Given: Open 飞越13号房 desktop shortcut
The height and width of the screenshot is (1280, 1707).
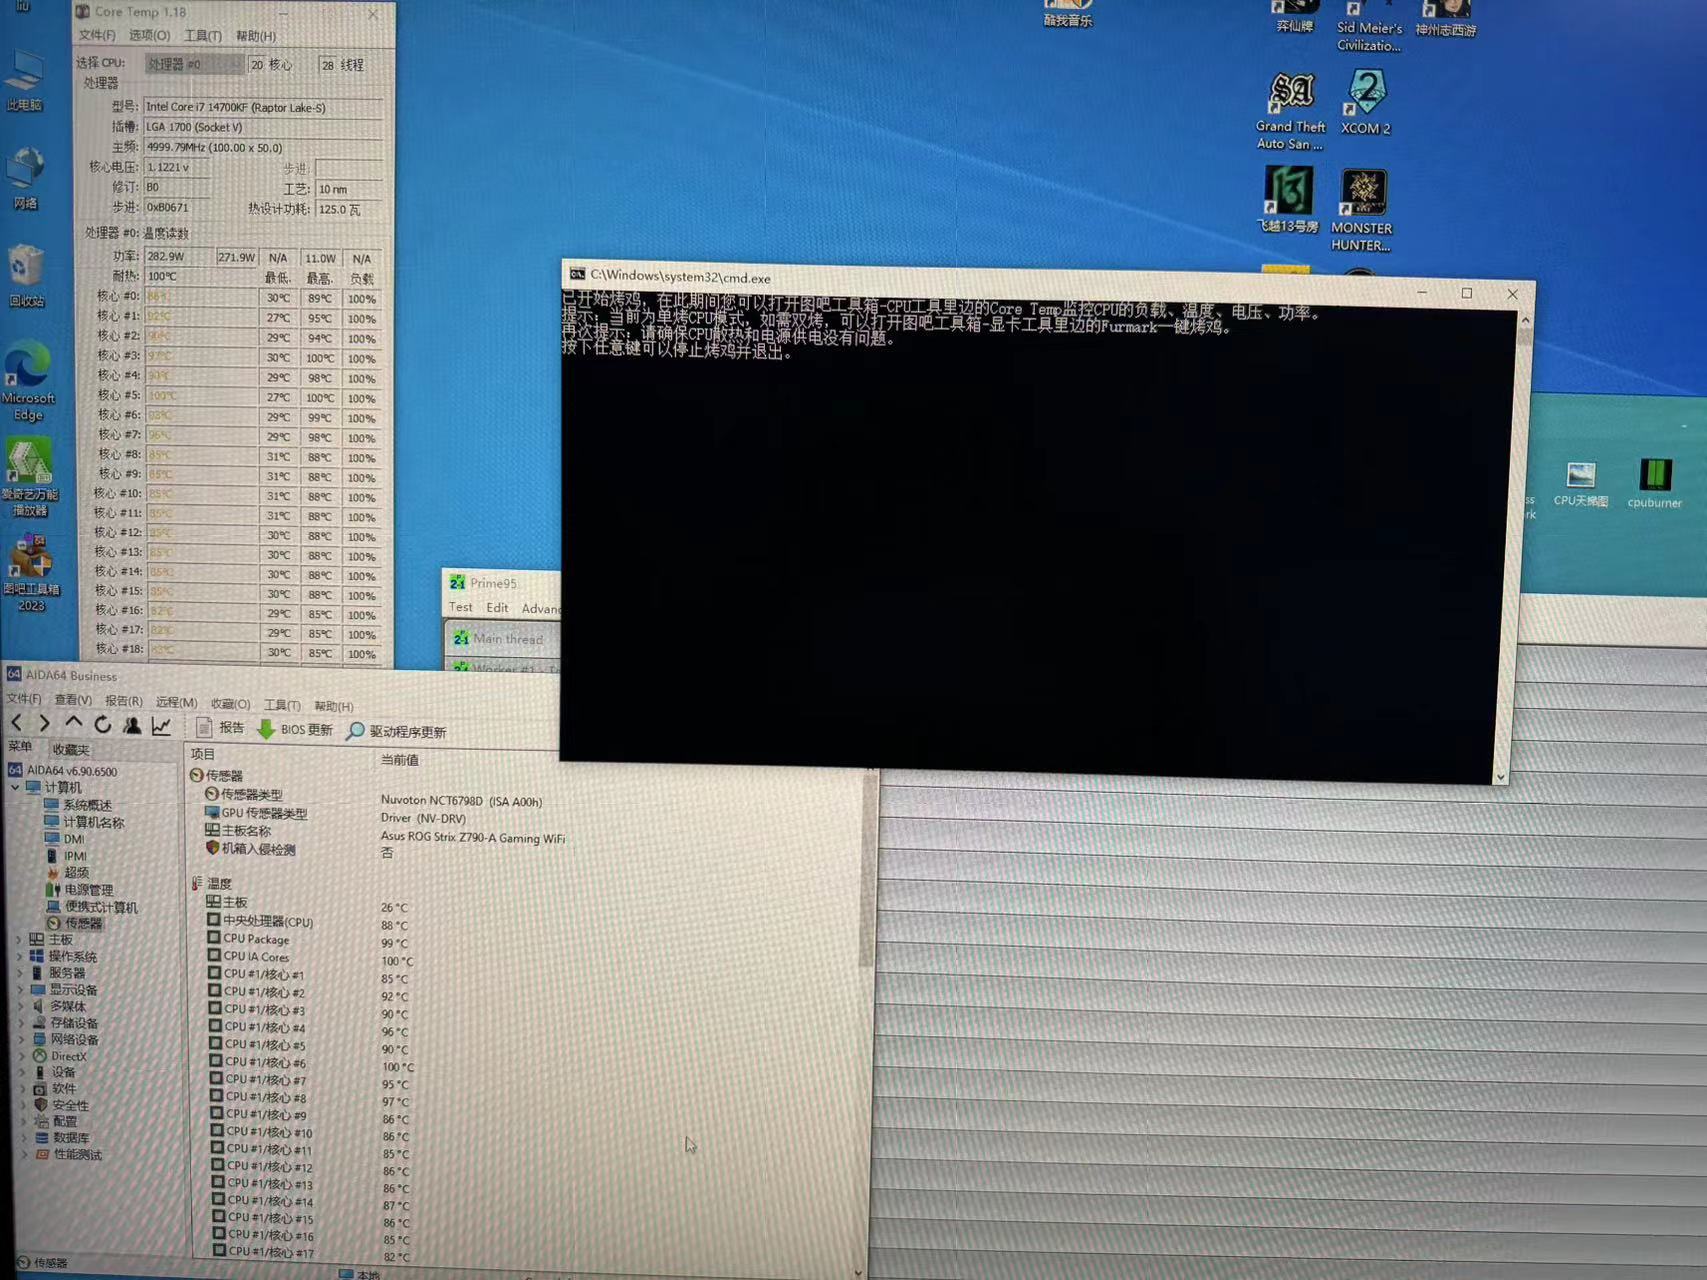Looking at the screenshot, I should coord(1288,199).
